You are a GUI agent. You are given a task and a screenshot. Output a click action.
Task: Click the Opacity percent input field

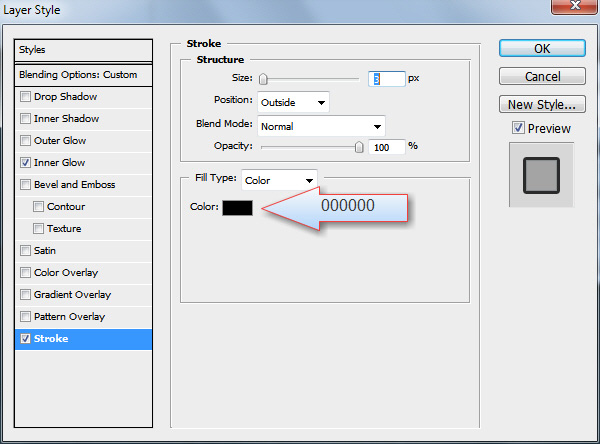(386, 147)
